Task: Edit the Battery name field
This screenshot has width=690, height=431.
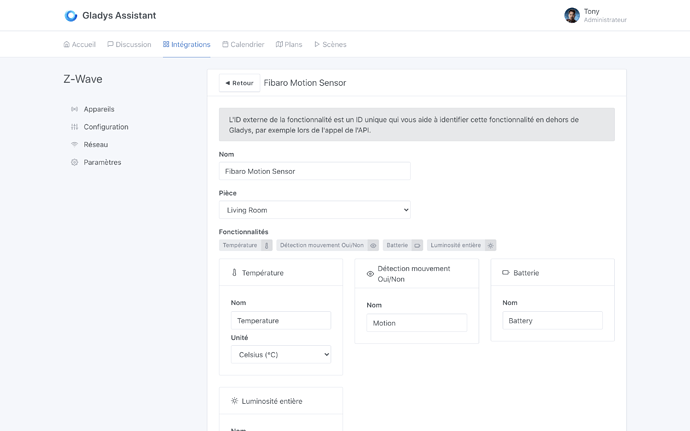Action: (x=552, y=320)
